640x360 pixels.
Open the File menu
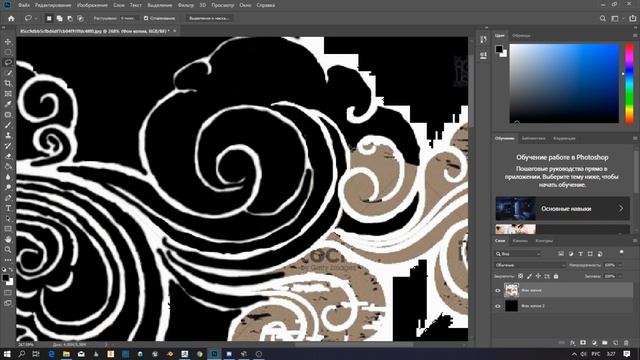click(x=24, y=5)
